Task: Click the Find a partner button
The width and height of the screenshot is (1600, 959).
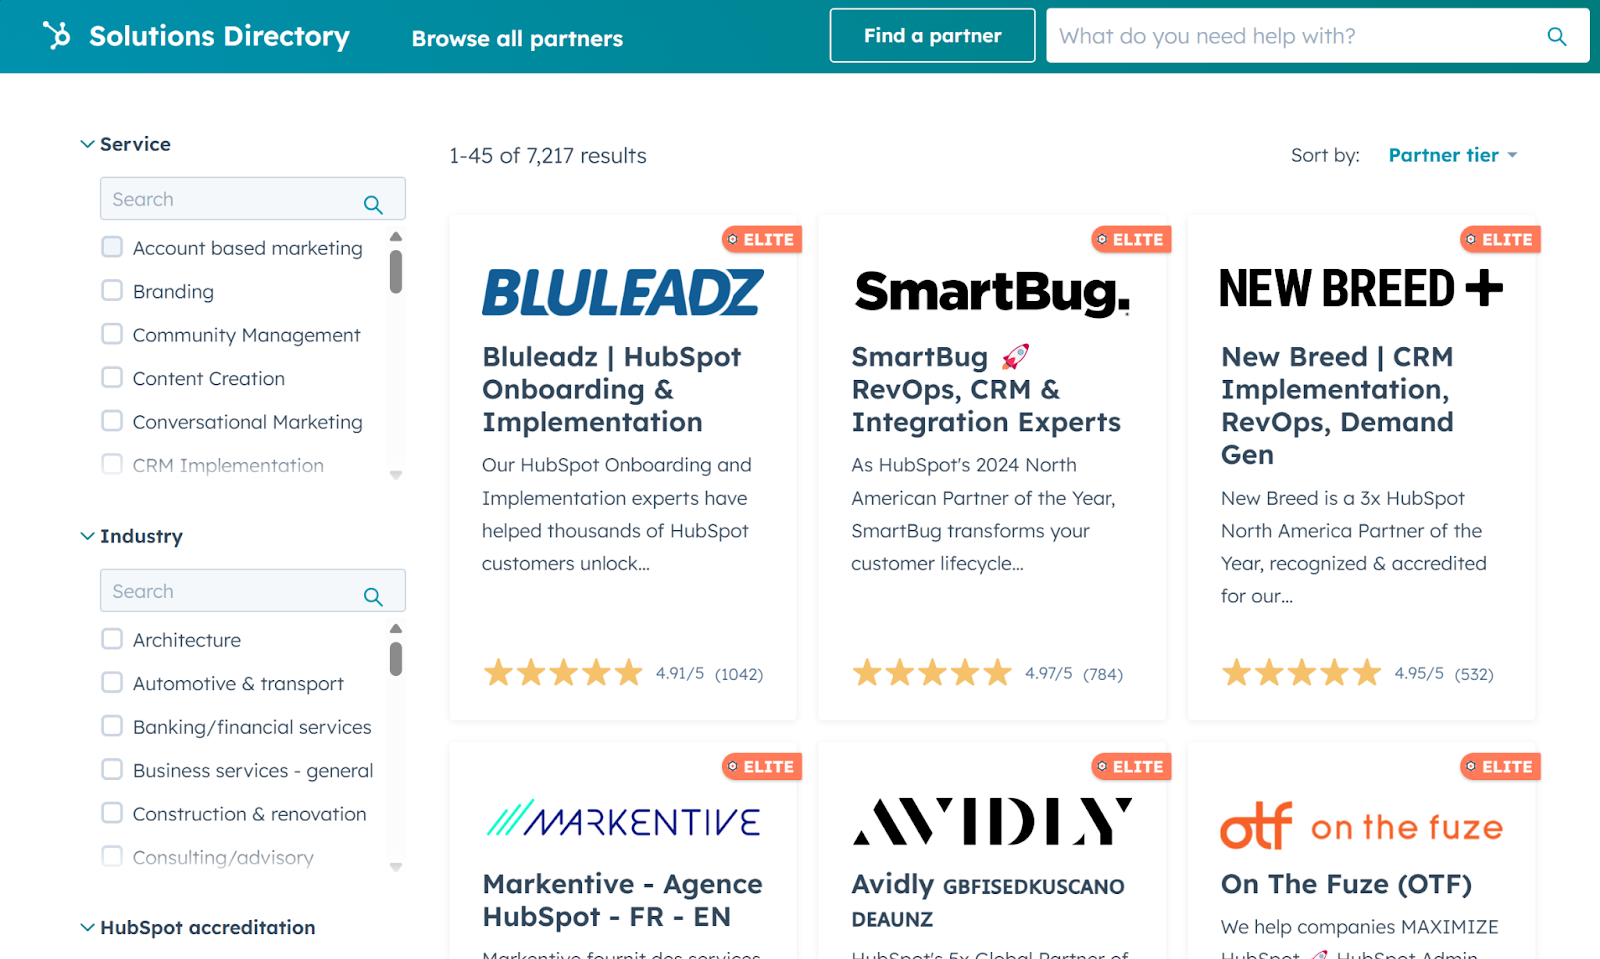Action: coord(932,36)
